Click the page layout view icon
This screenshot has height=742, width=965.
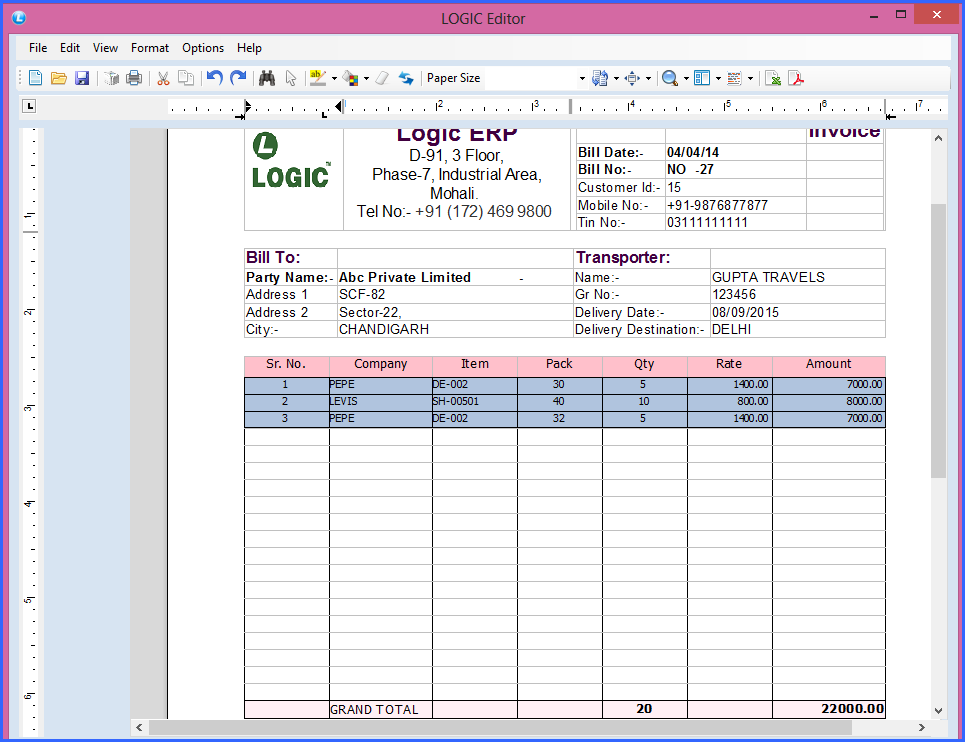click(x=702, y=78)
